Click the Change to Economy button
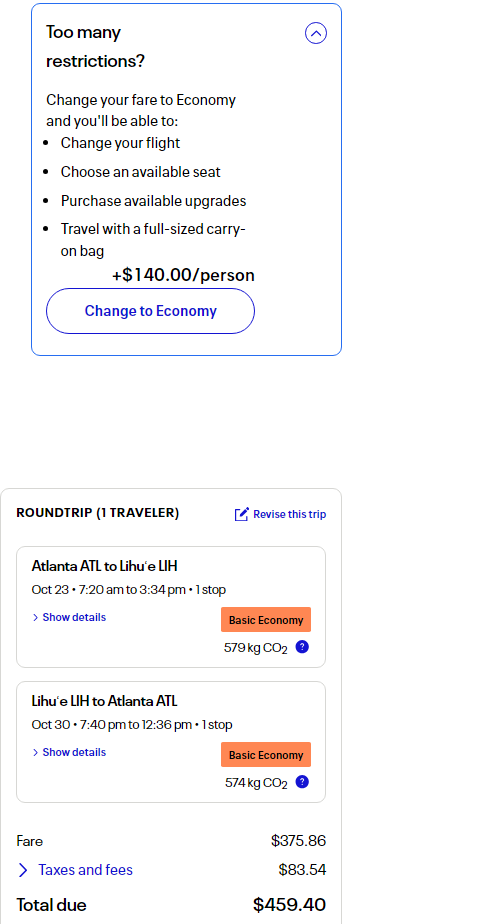Image resolution: width=500 pixels, height=924 pixels. pyautogui.click(x=150, y=311)
